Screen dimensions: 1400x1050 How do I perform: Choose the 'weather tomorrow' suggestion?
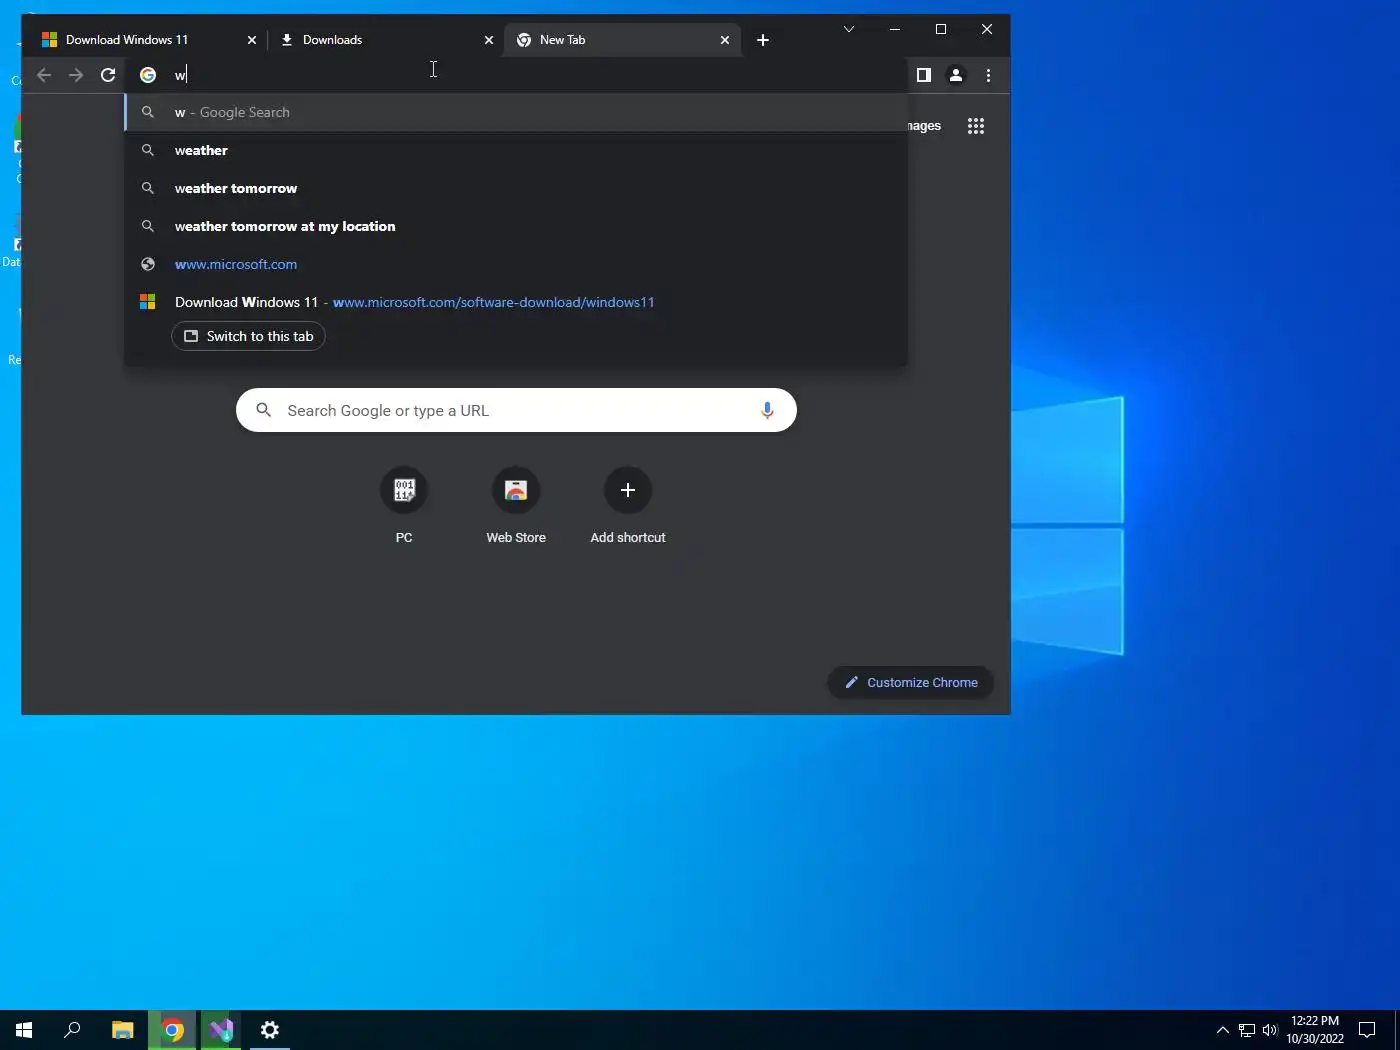516,188
